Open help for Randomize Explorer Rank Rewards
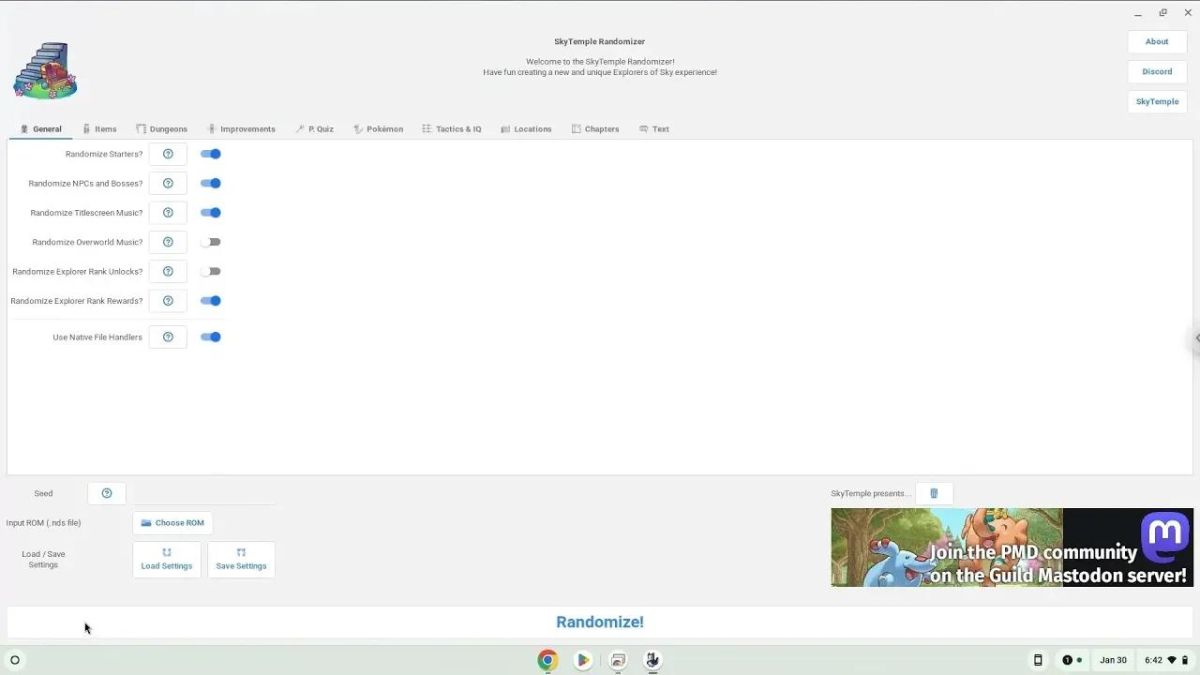 tap(168, 301)
